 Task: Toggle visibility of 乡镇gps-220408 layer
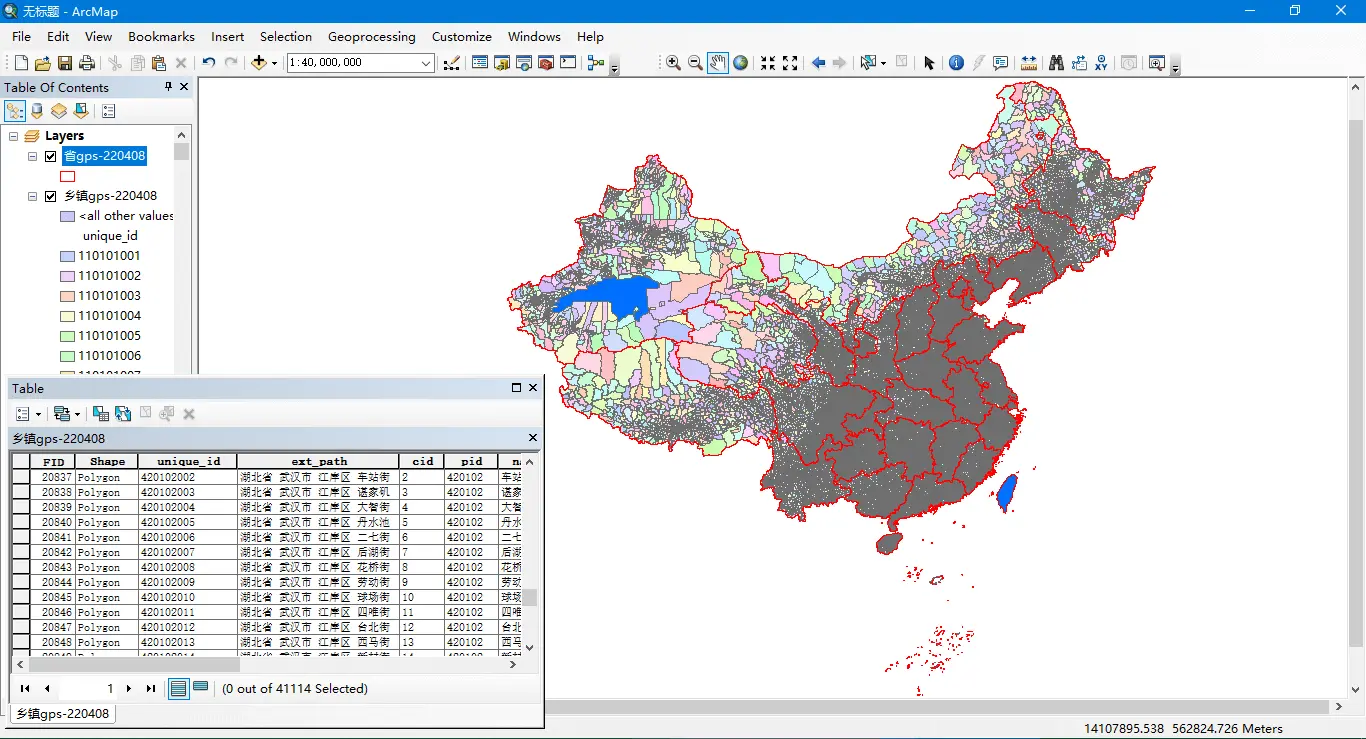tap(51, 196)
